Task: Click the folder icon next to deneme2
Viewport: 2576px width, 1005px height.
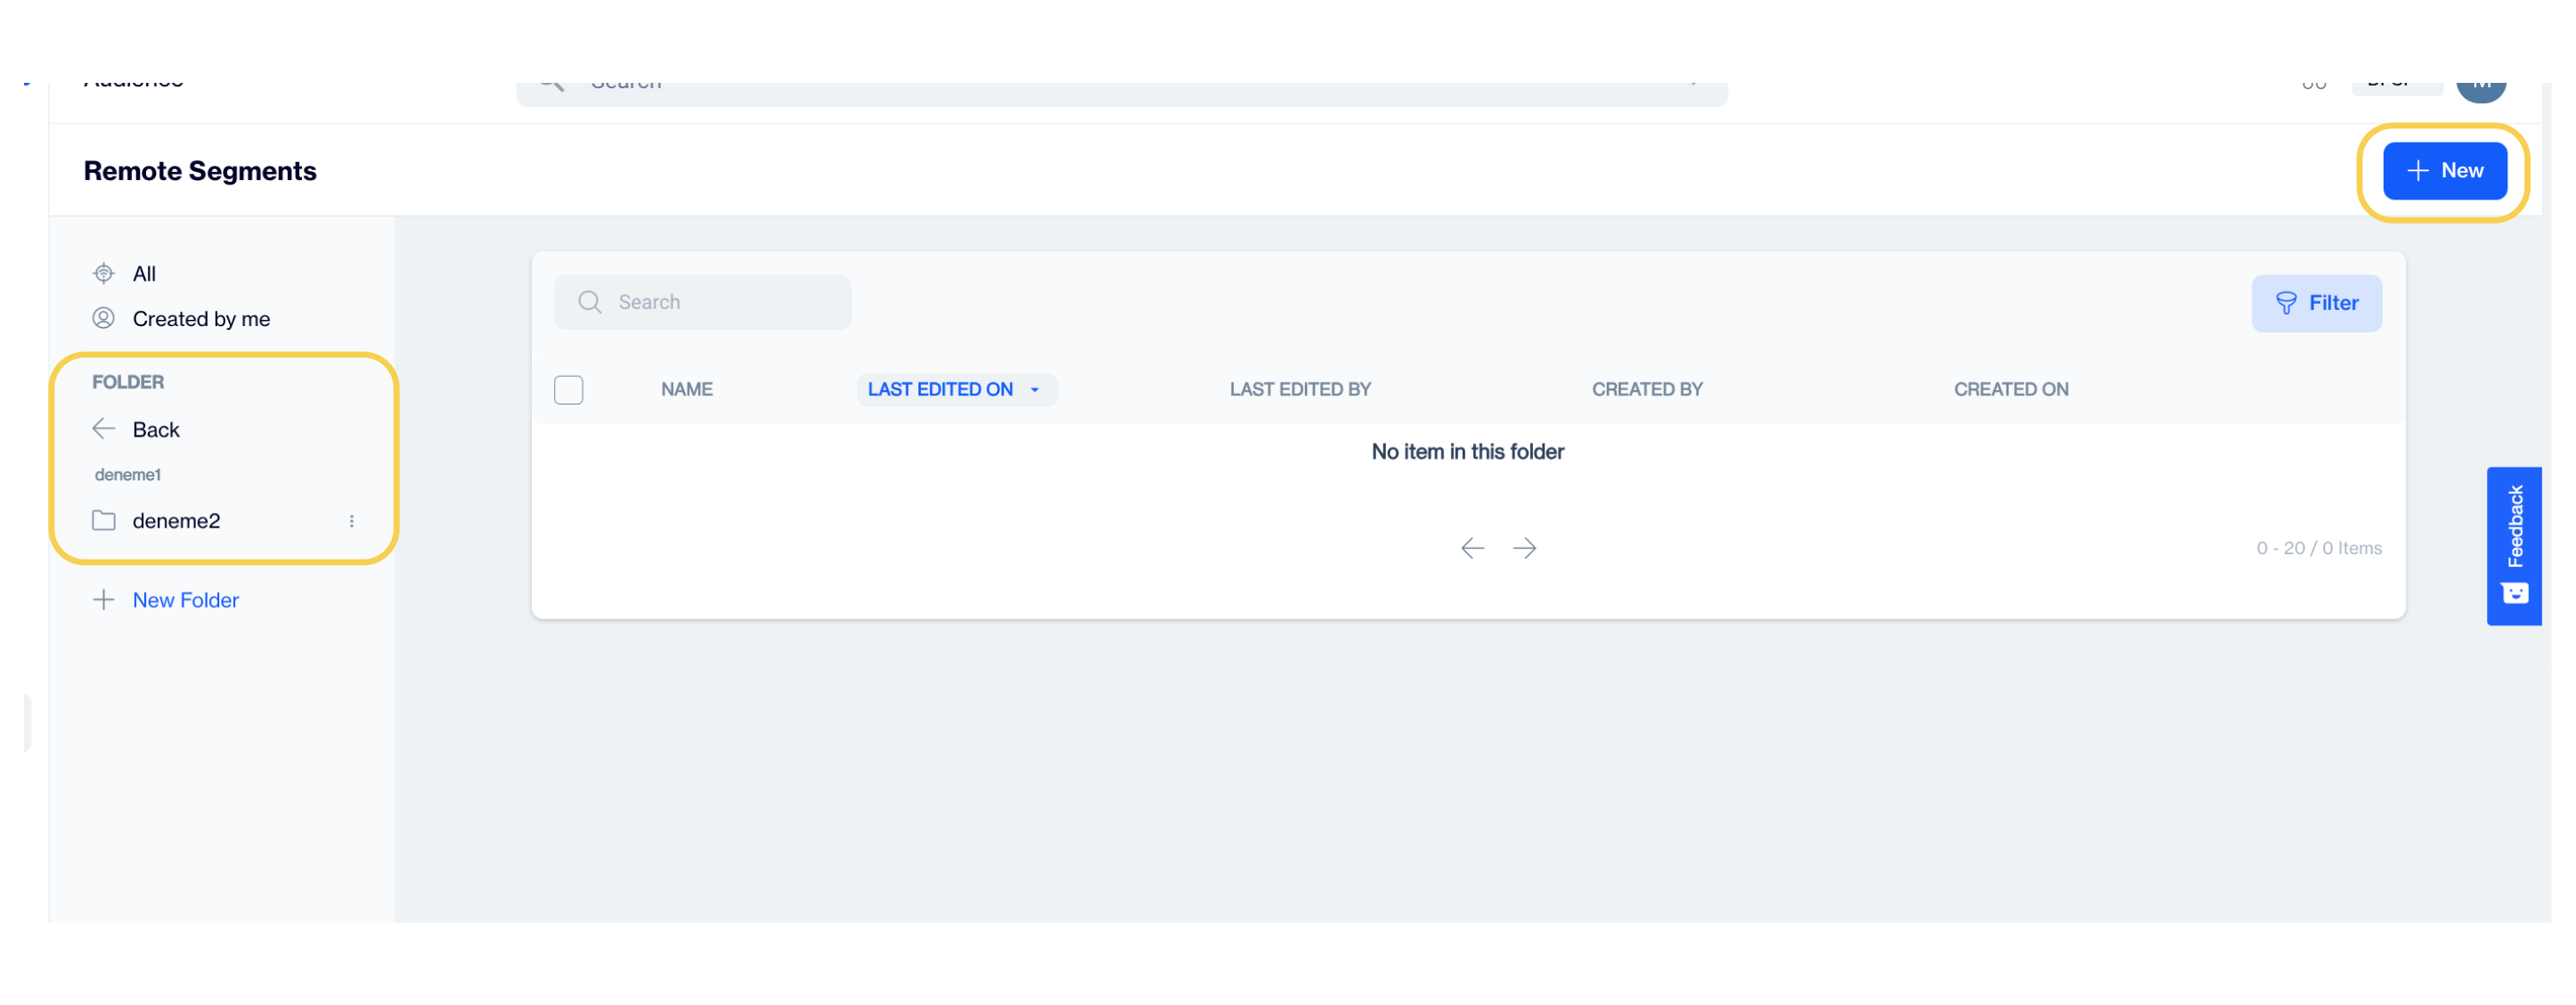Action: point(103,520)
